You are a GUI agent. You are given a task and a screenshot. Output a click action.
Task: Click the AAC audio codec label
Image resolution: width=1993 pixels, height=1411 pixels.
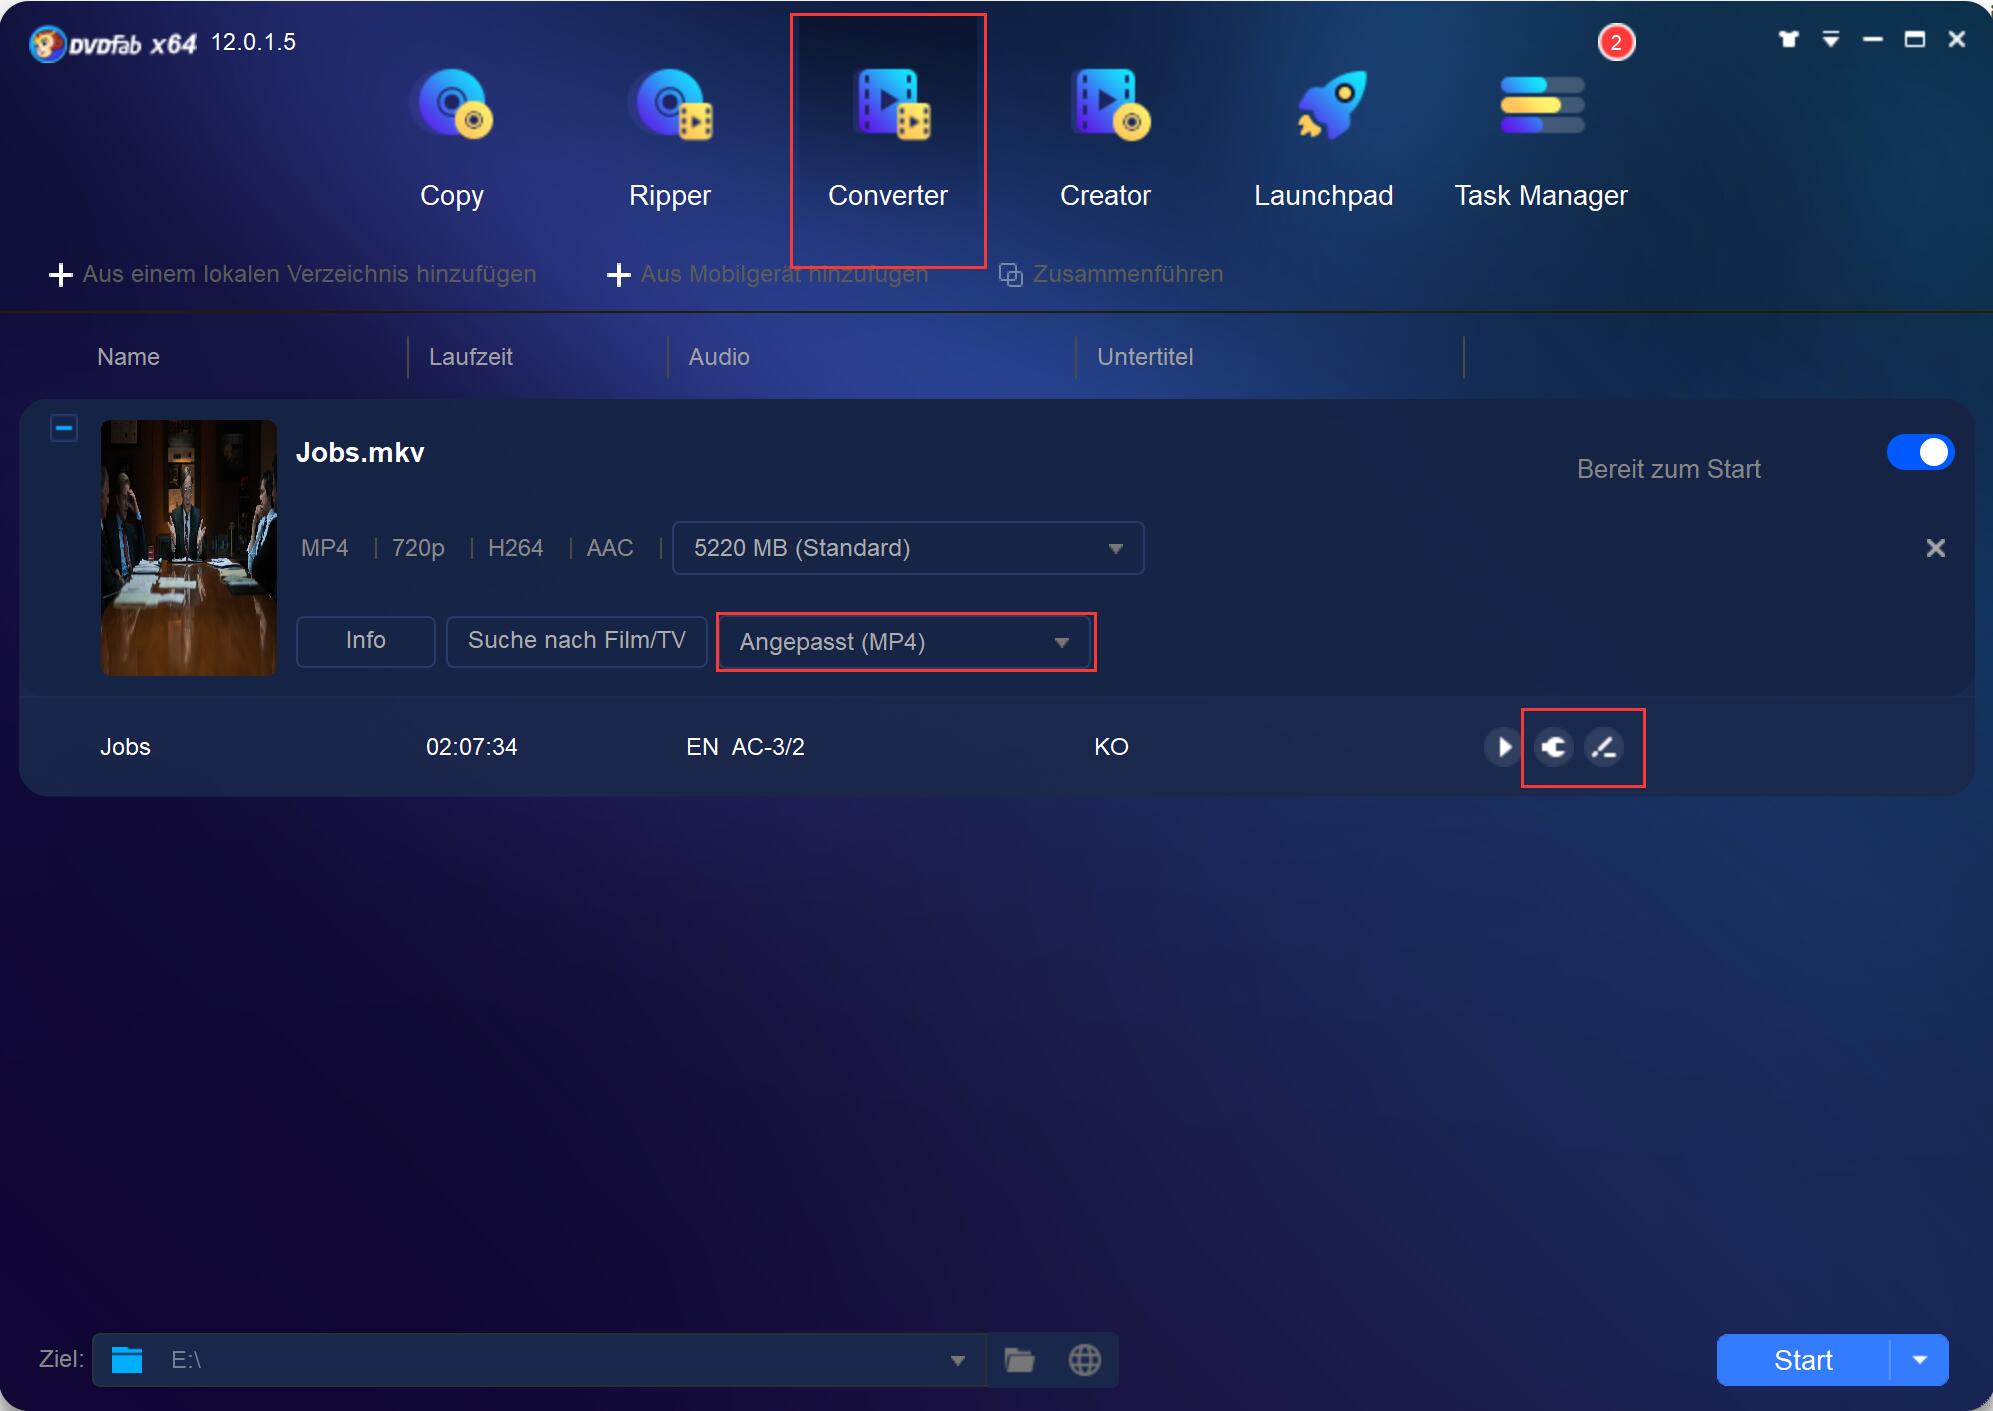point(610,548)
